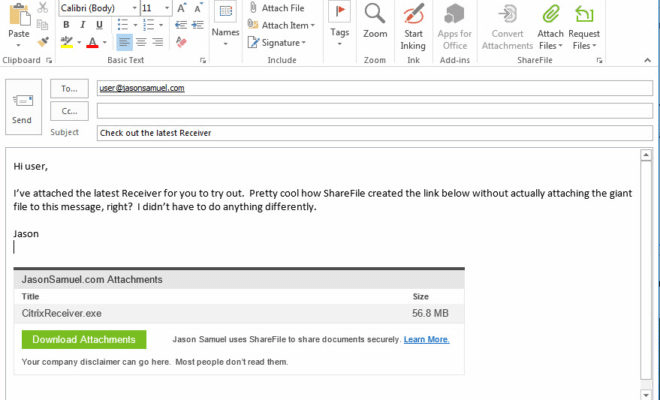This screenshot has width=660, height=400.
Task: Open the font color dropdown arrow
Action: click(x=104, y=42)
